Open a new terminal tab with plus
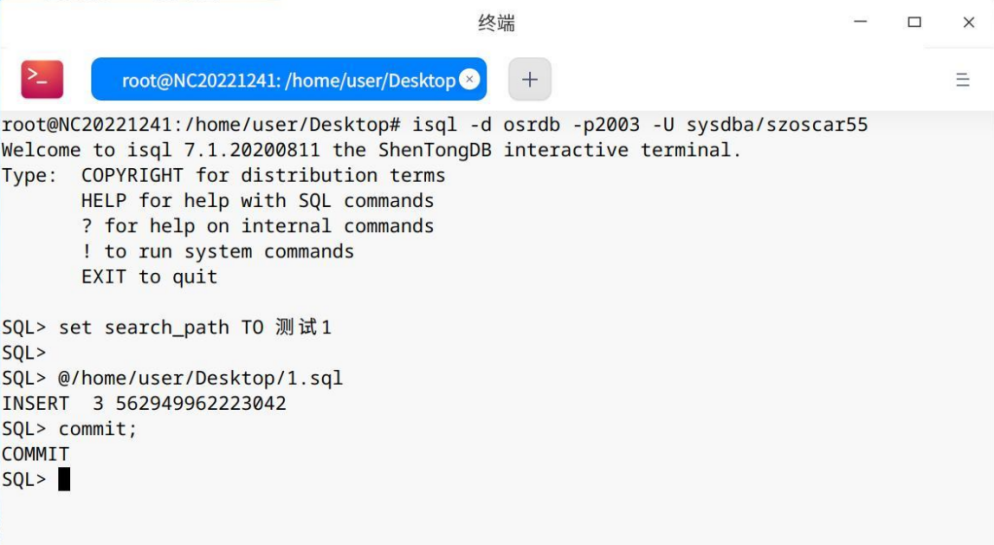Image resolution: width=994 pixels, height=545 pixels. (x=529, y=80)
